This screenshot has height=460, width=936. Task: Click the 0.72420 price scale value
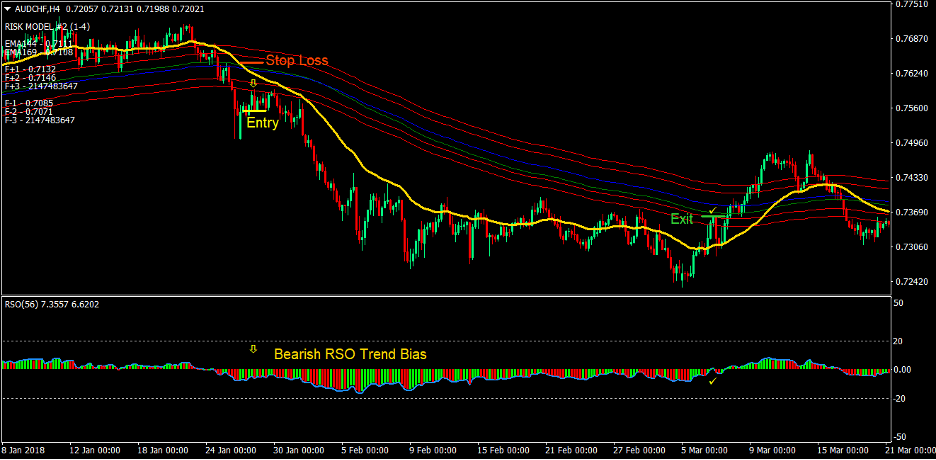[912, 281]
